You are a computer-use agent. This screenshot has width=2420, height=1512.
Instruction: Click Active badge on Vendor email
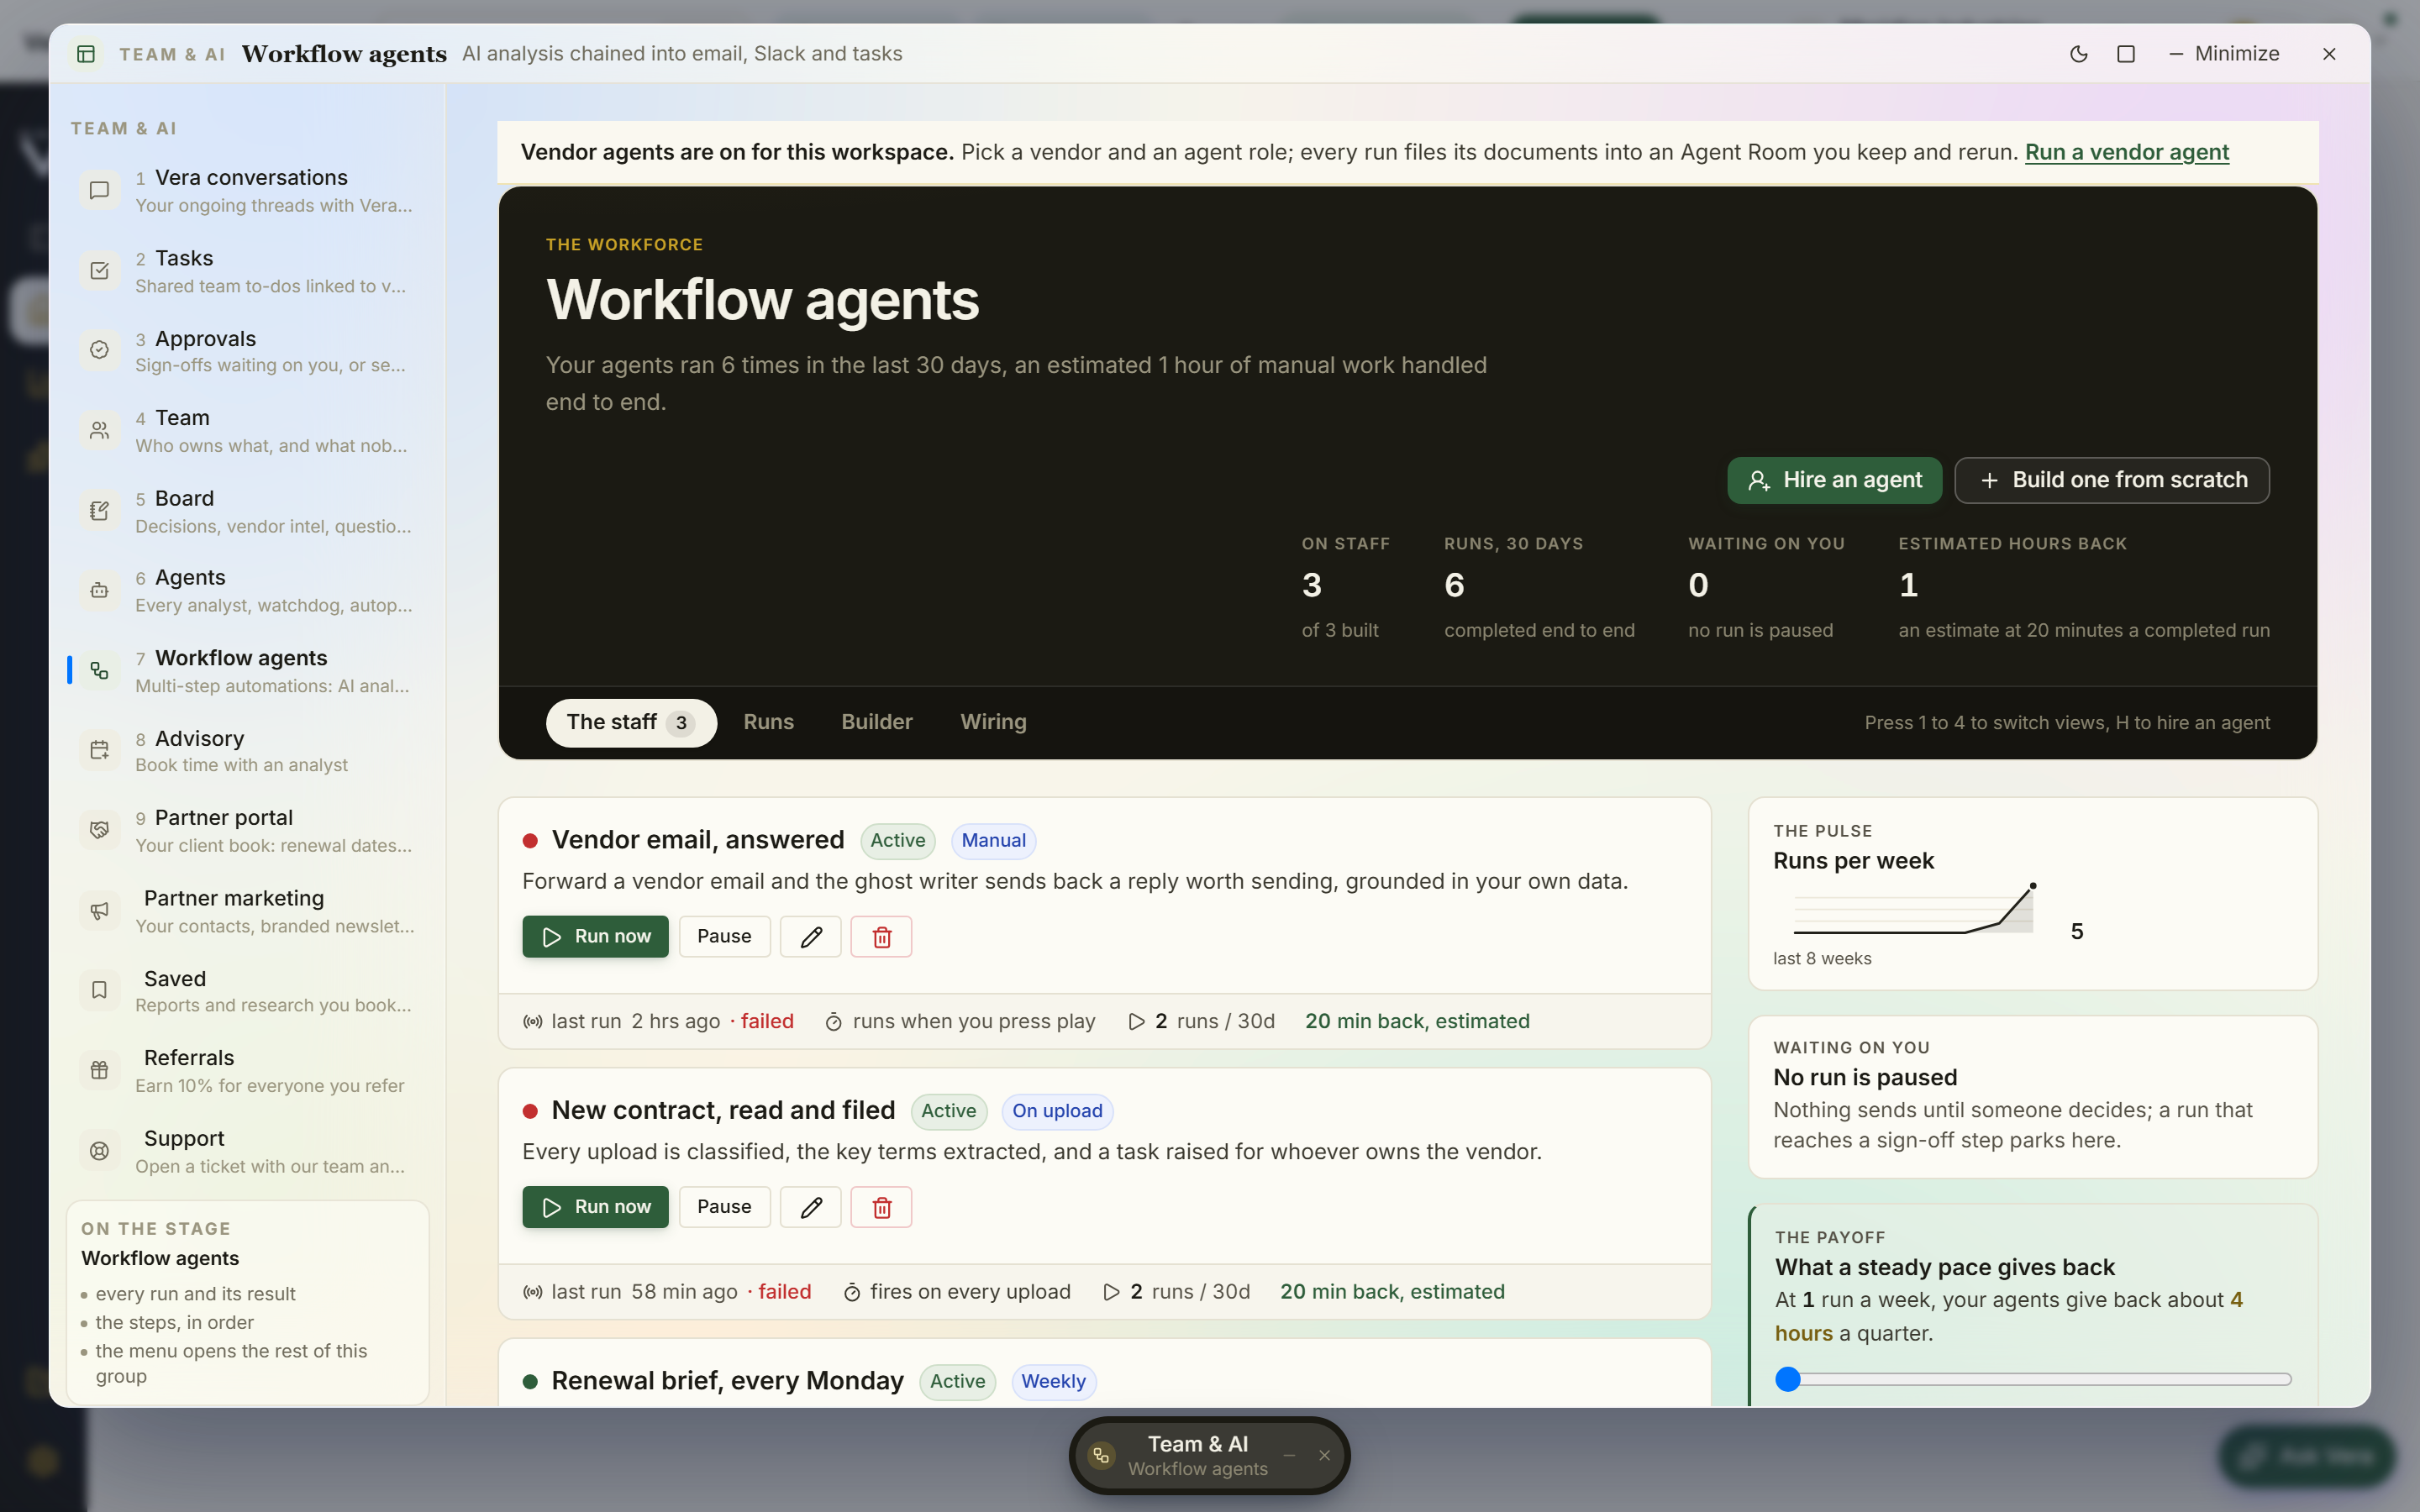[x=898, y=841]
